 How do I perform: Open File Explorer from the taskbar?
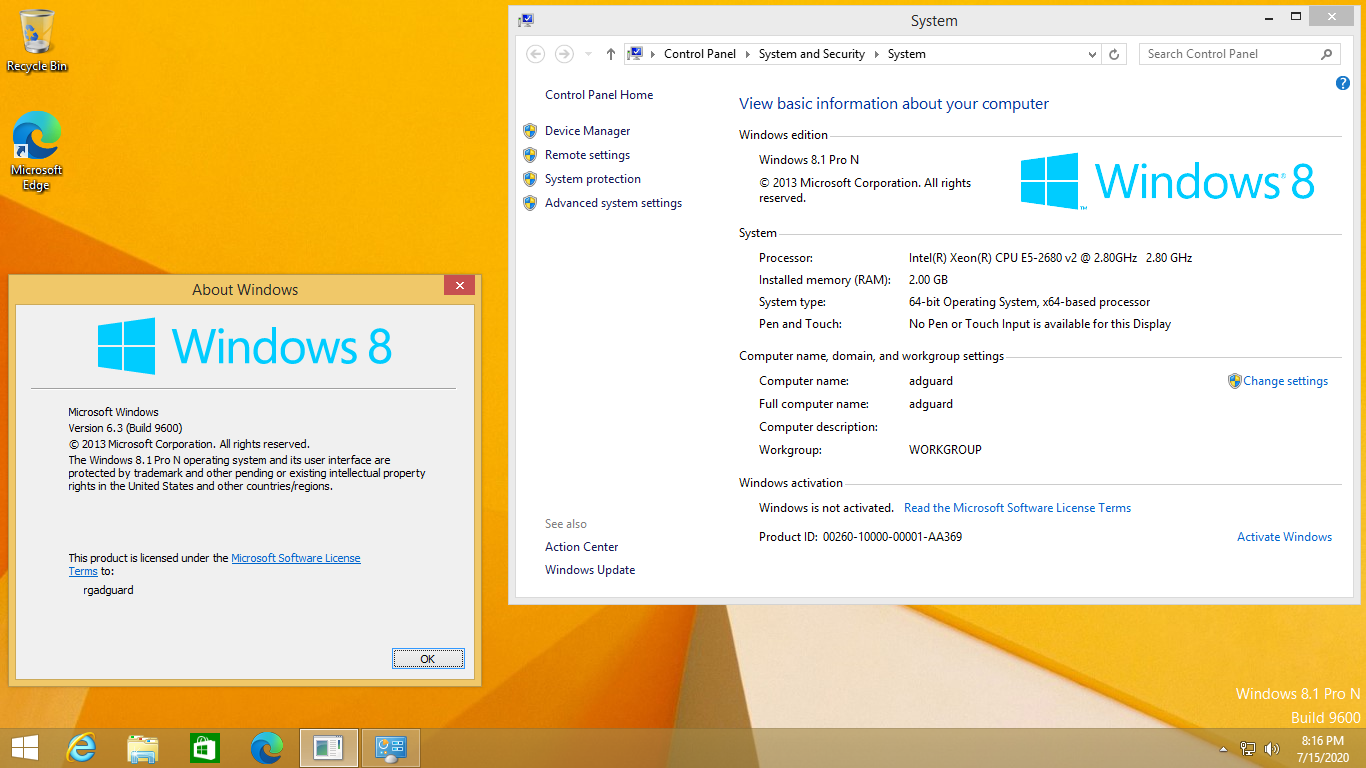143,748
